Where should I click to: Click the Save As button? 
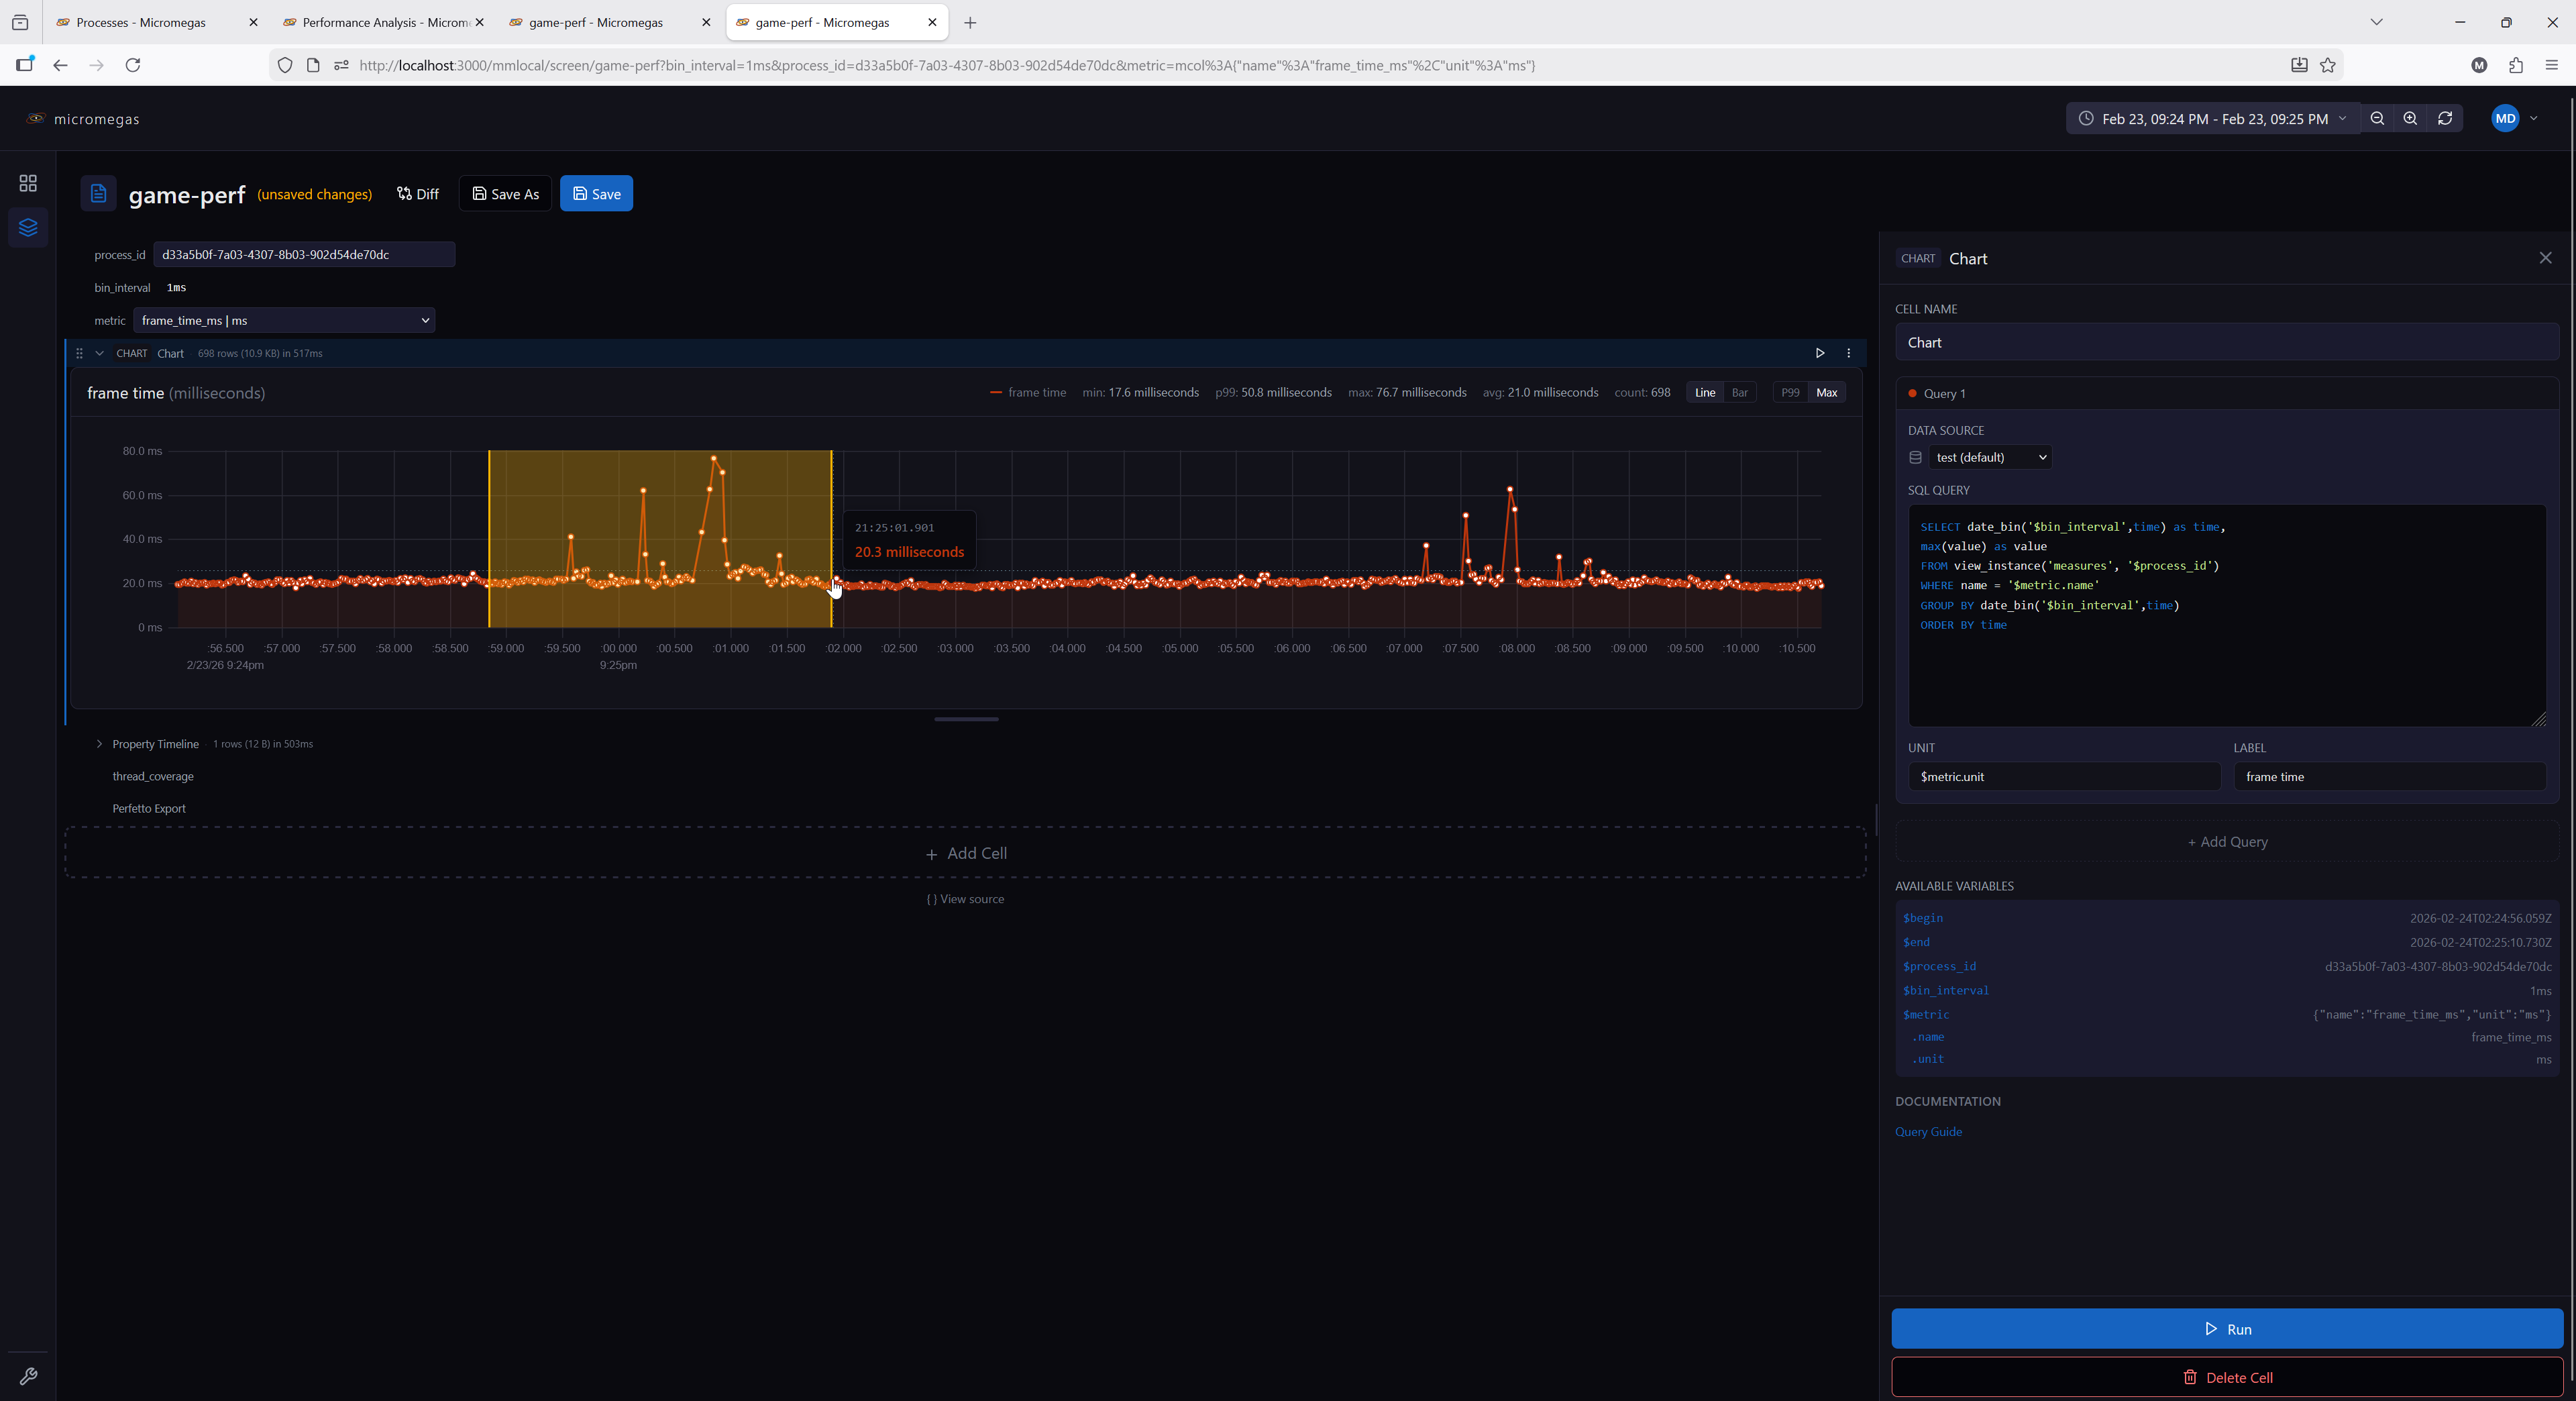click(x=505, y=194)
